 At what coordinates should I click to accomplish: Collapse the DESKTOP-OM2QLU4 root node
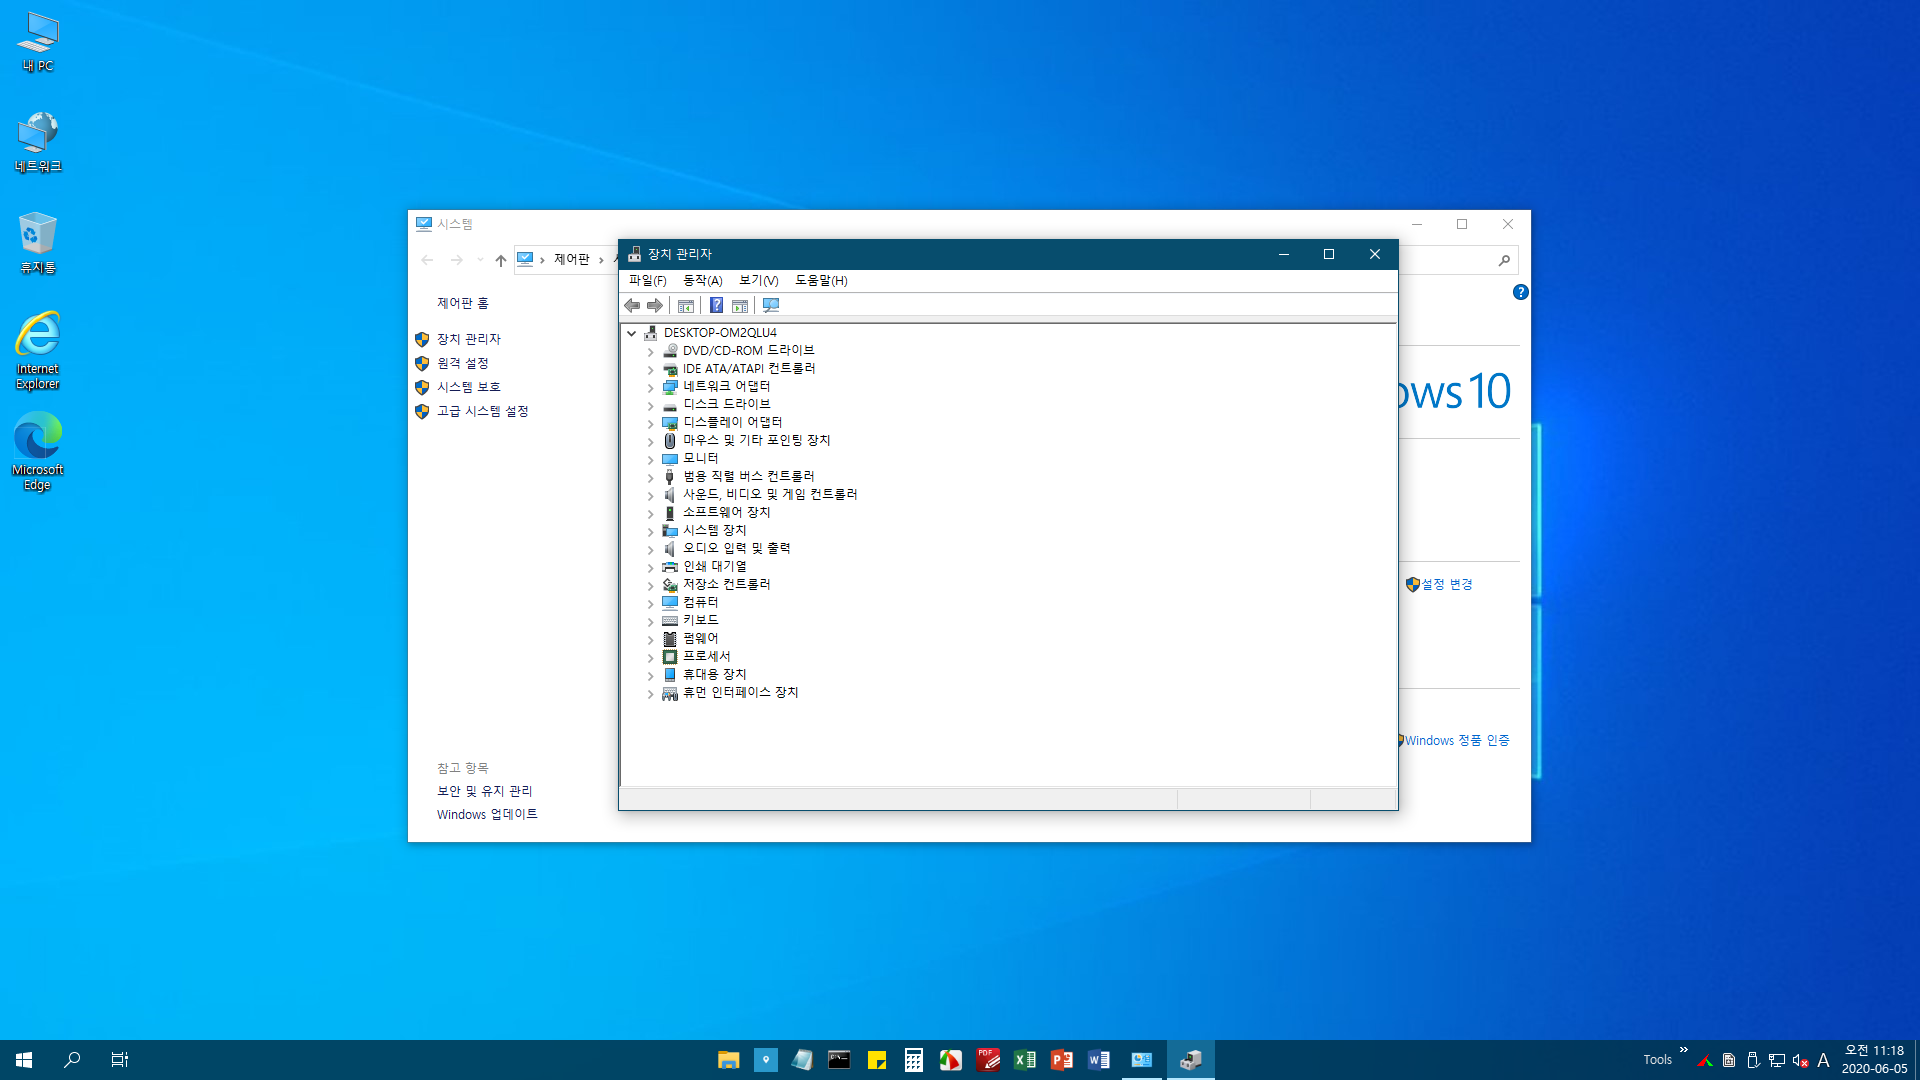pyautogui.click(x=631, y=334)
